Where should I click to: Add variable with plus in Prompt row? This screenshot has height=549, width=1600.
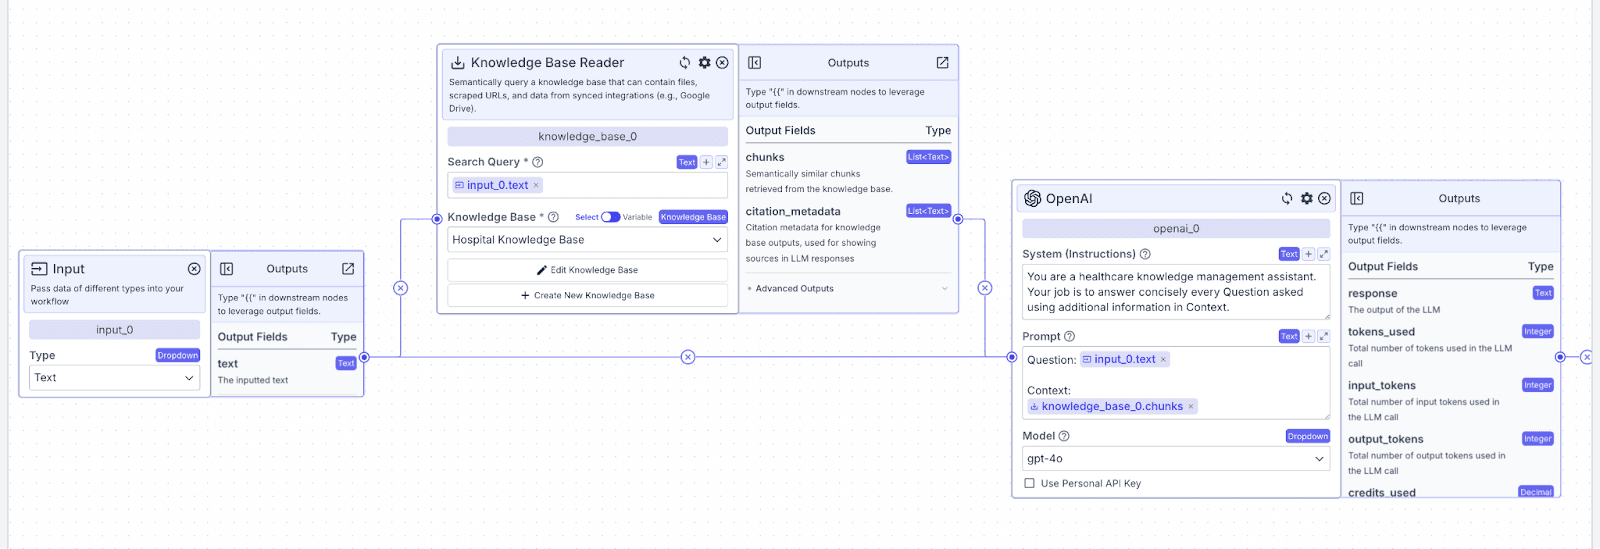pyautogui.click(x=1308, y=336)
